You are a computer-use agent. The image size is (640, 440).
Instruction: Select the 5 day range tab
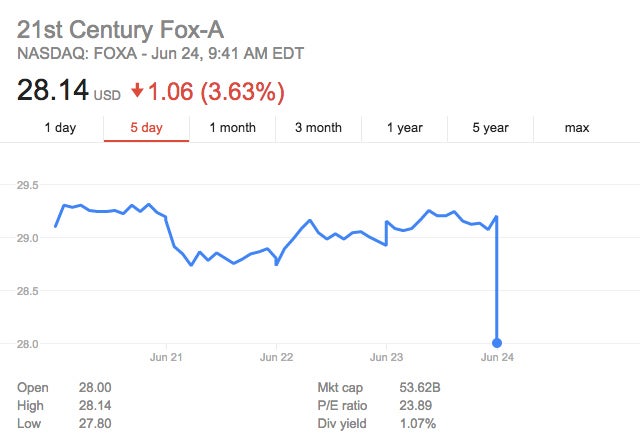click(146, 128)
